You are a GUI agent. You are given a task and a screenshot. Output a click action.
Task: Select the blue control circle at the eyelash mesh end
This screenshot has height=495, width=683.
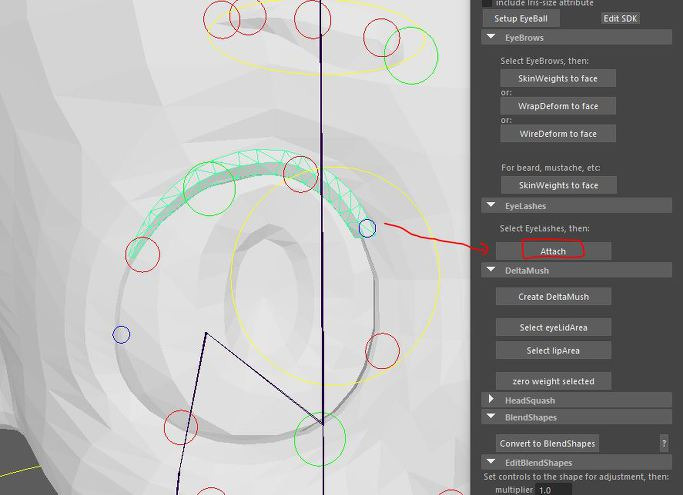tap(367, 228)
